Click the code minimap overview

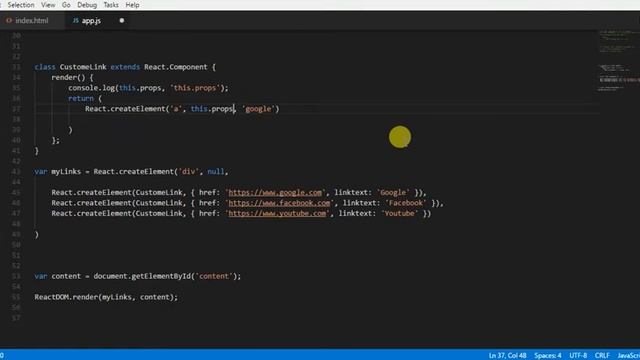(x=618, y=61)
